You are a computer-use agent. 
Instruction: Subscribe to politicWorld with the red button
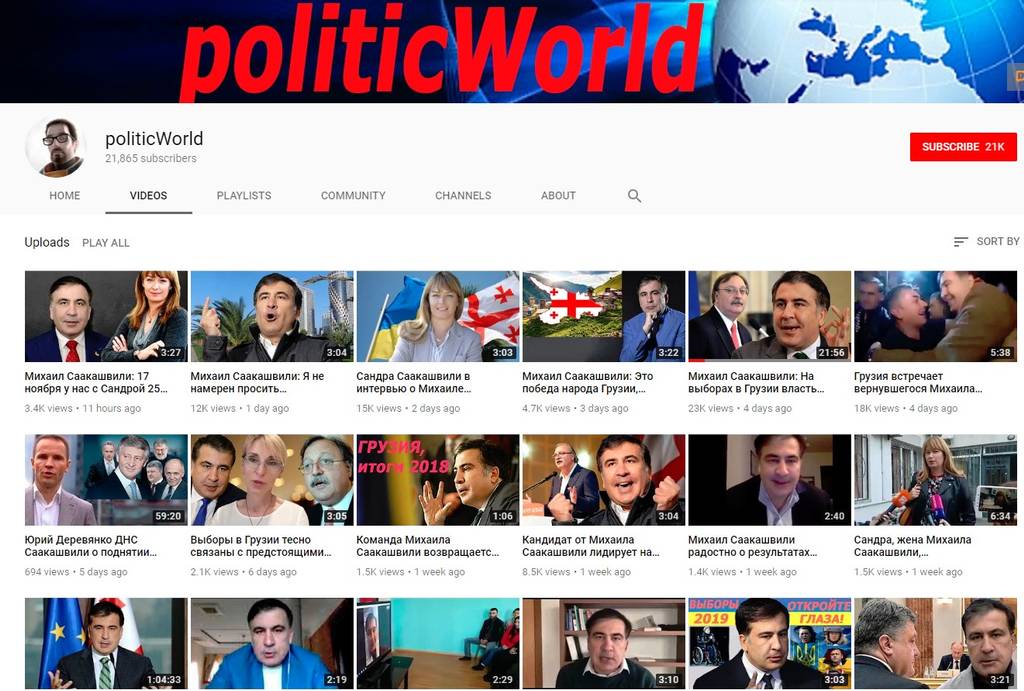click(963, 147)
